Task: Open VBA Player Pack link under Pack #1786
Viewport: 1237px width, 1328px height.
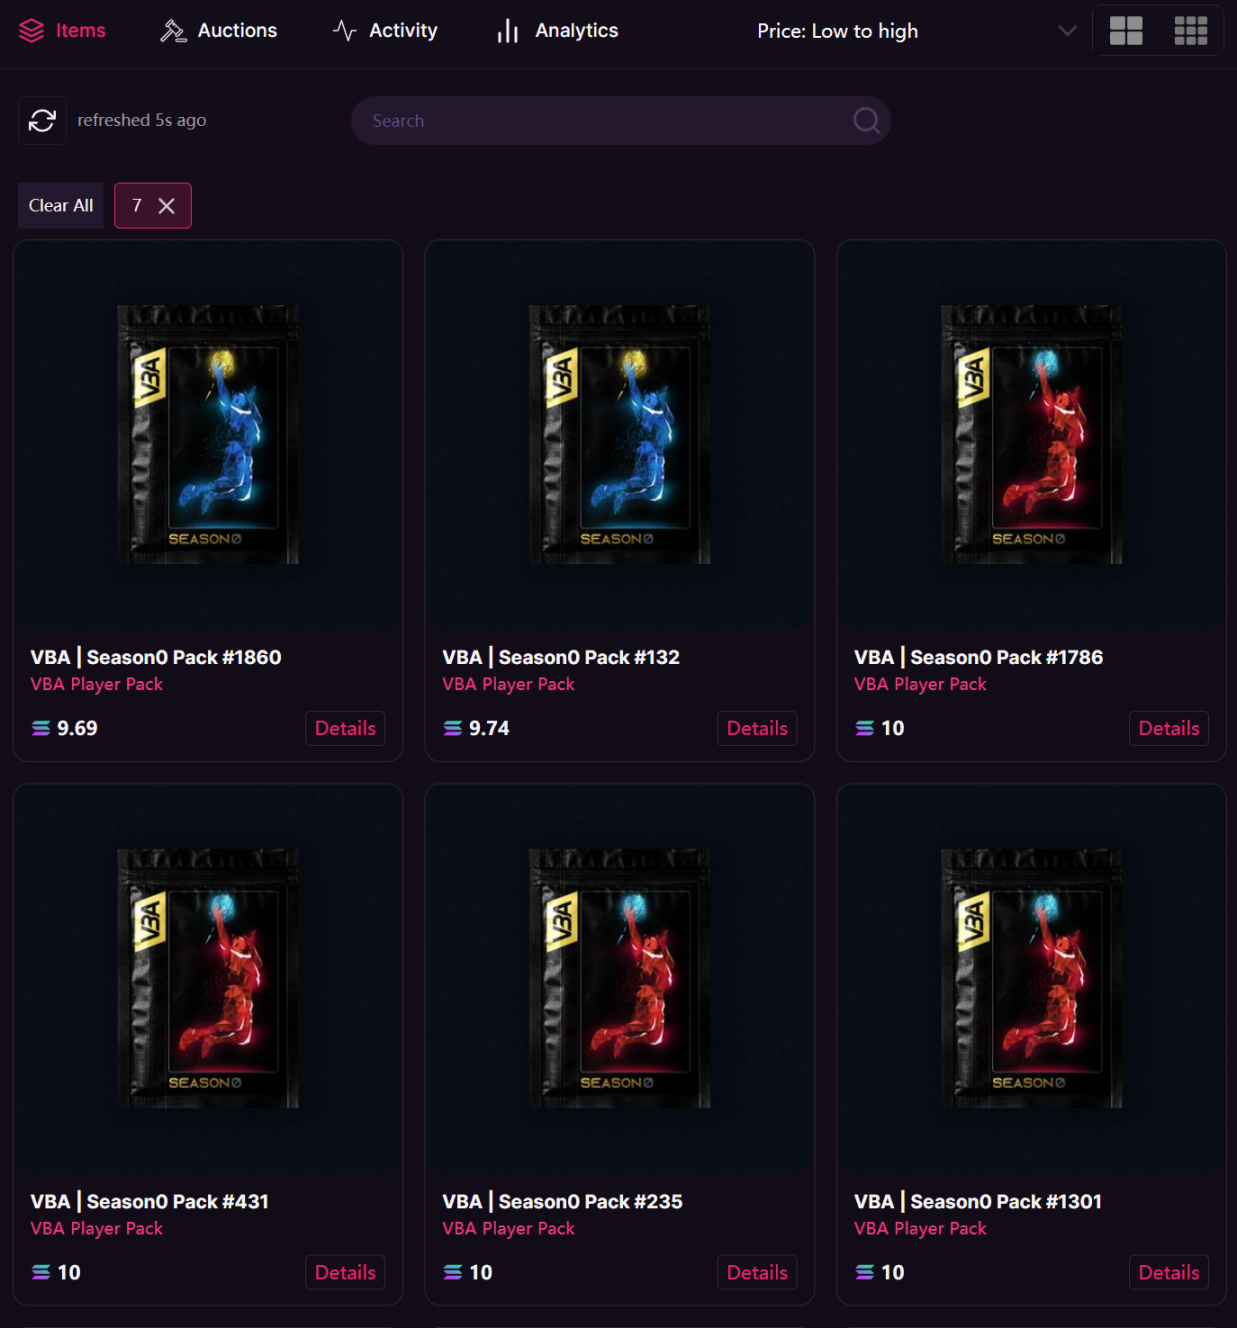Action: 921,684
